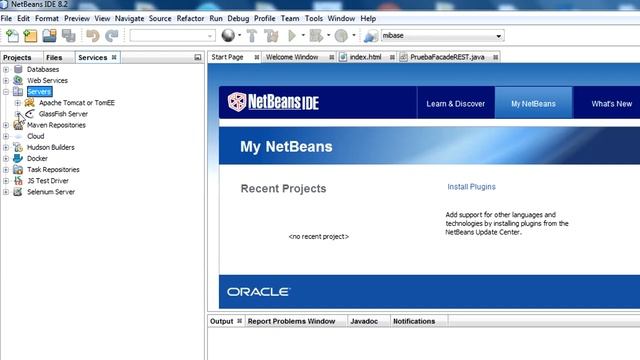The image size is (640, 360).
Task: Open the Profile Project dropdown arrow
Action: tap(353, 36)
